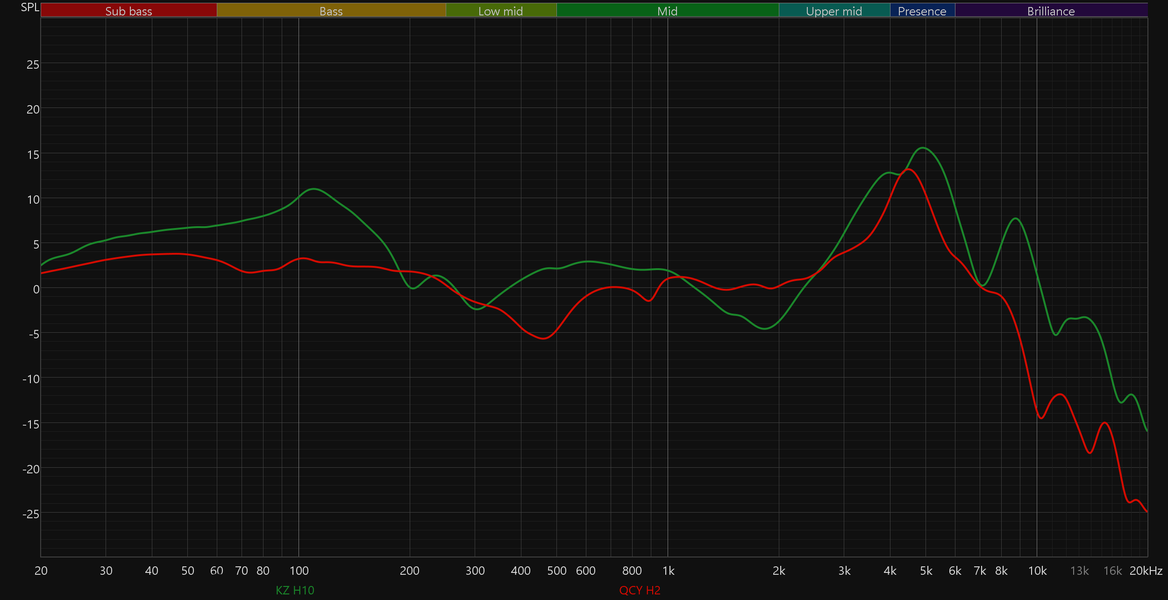
Task: Click the 0 dB level label
Action: click(36, 289)
